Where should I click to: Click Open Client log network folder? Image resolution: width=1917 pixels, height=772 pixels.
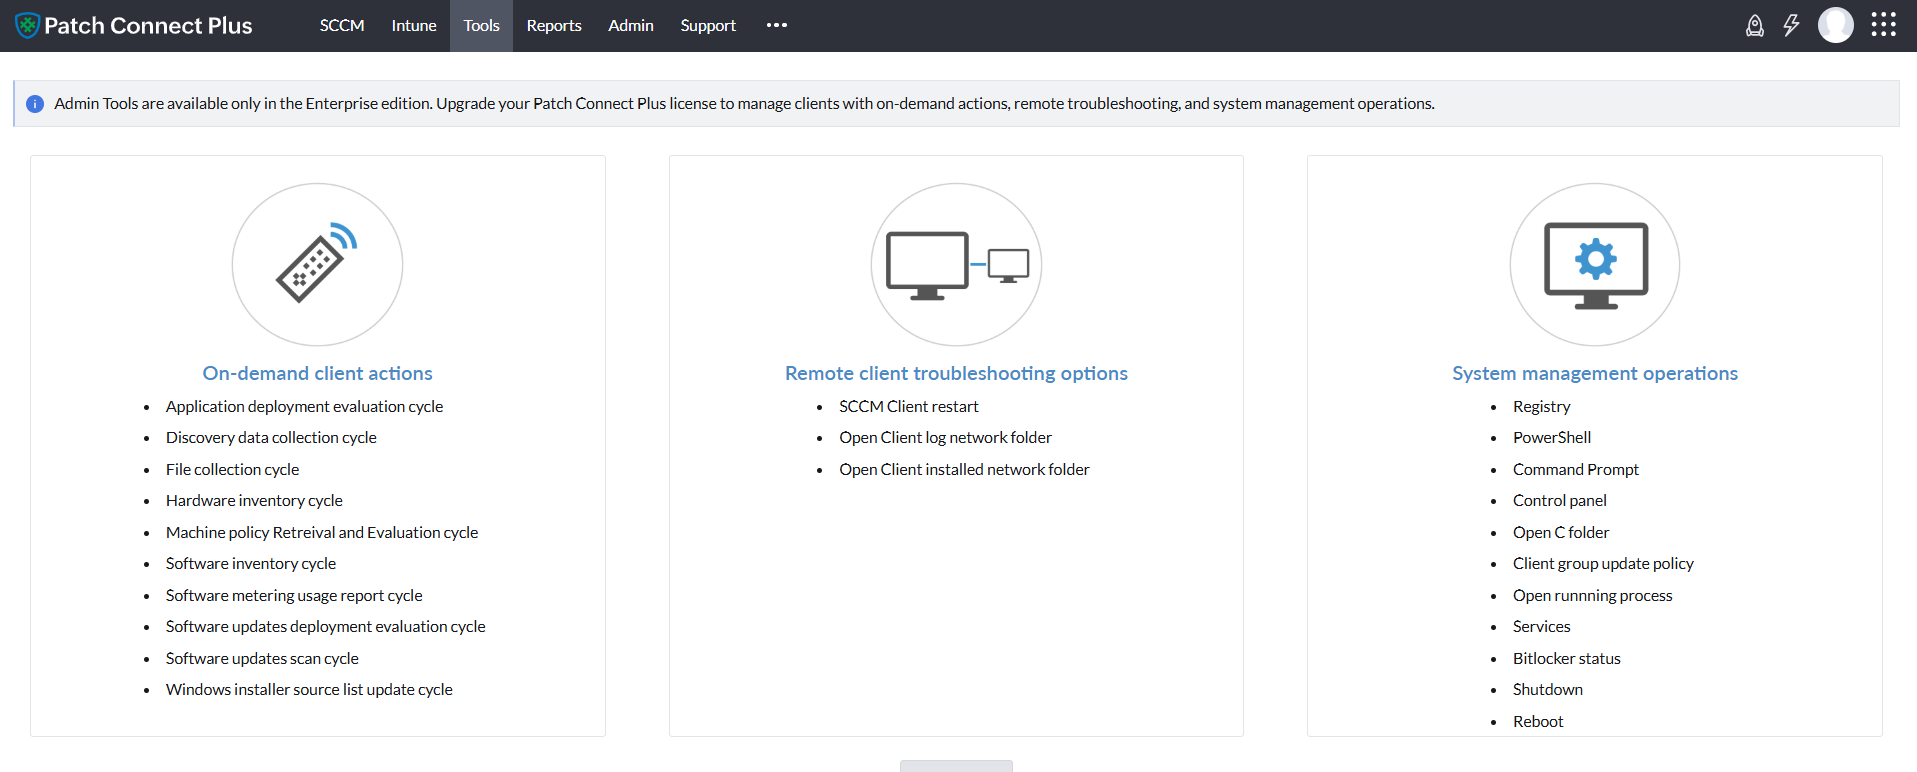pos(945,438)
